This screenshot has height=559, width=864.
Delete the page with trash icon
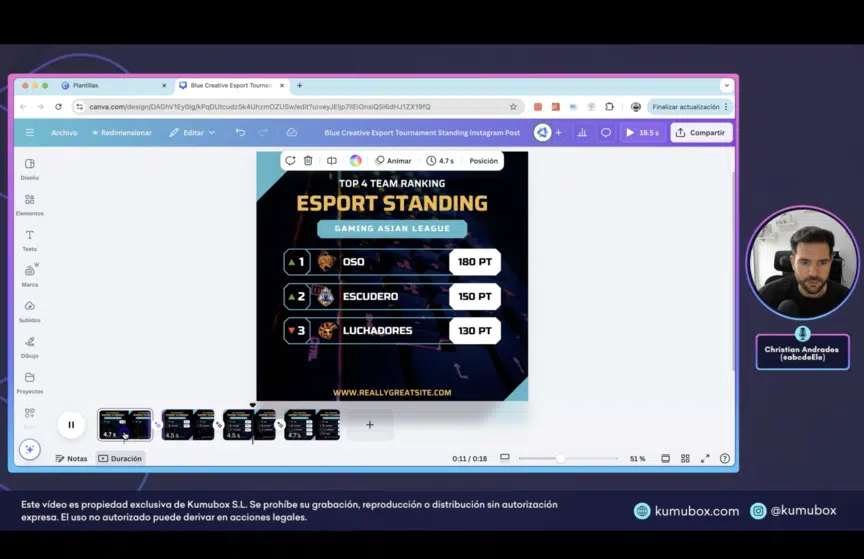coord(308,160)
